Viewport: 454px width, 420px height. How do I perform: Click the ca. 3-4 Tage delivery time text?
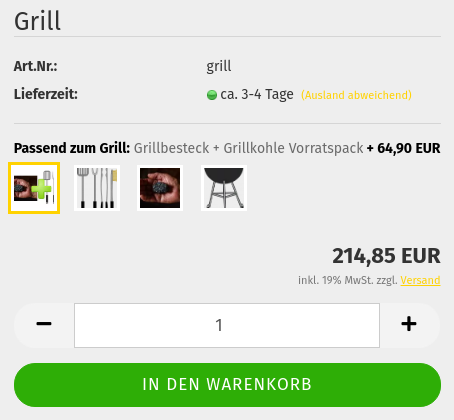pyautogui.click(x=257, y=95)
